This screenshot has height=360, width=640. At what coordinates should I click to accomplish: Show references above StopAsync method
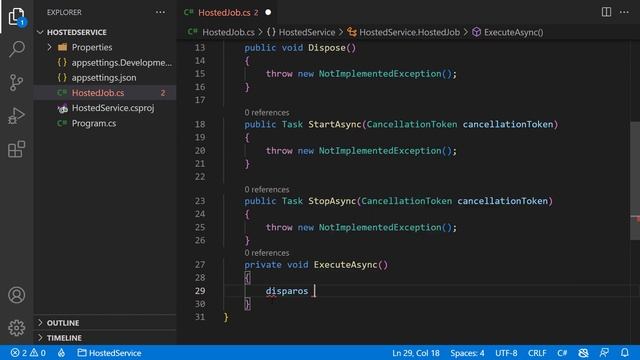click(x=267, y=189)
